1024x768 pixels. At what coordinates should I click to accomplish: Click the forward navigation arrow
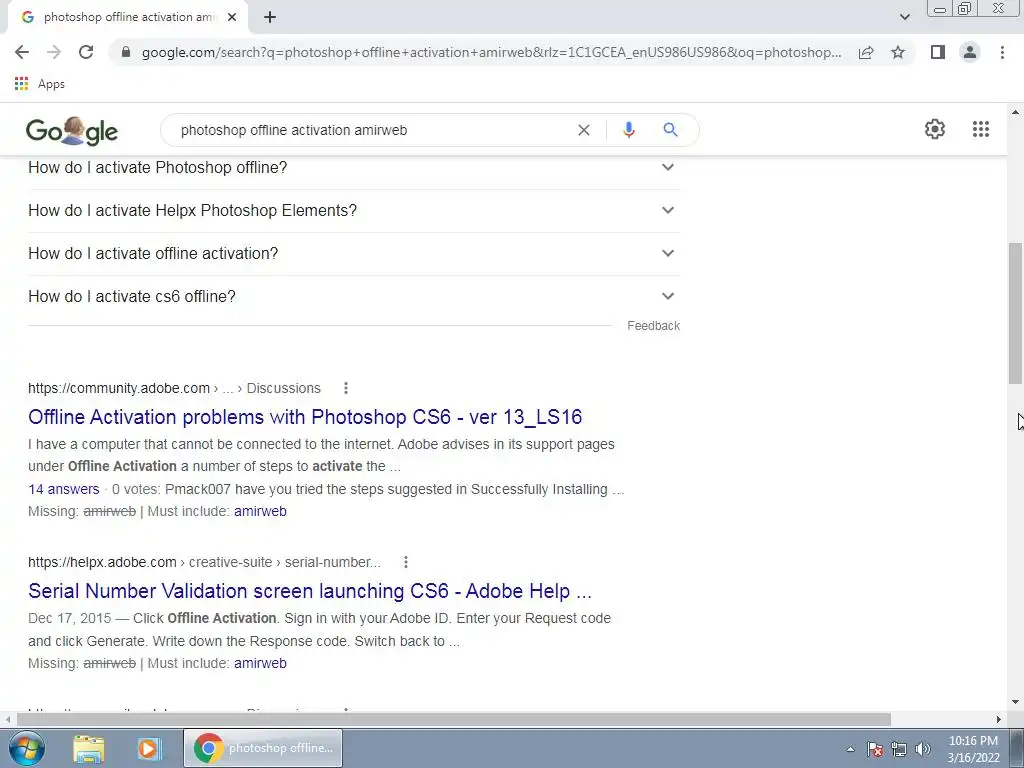point(54,52)
